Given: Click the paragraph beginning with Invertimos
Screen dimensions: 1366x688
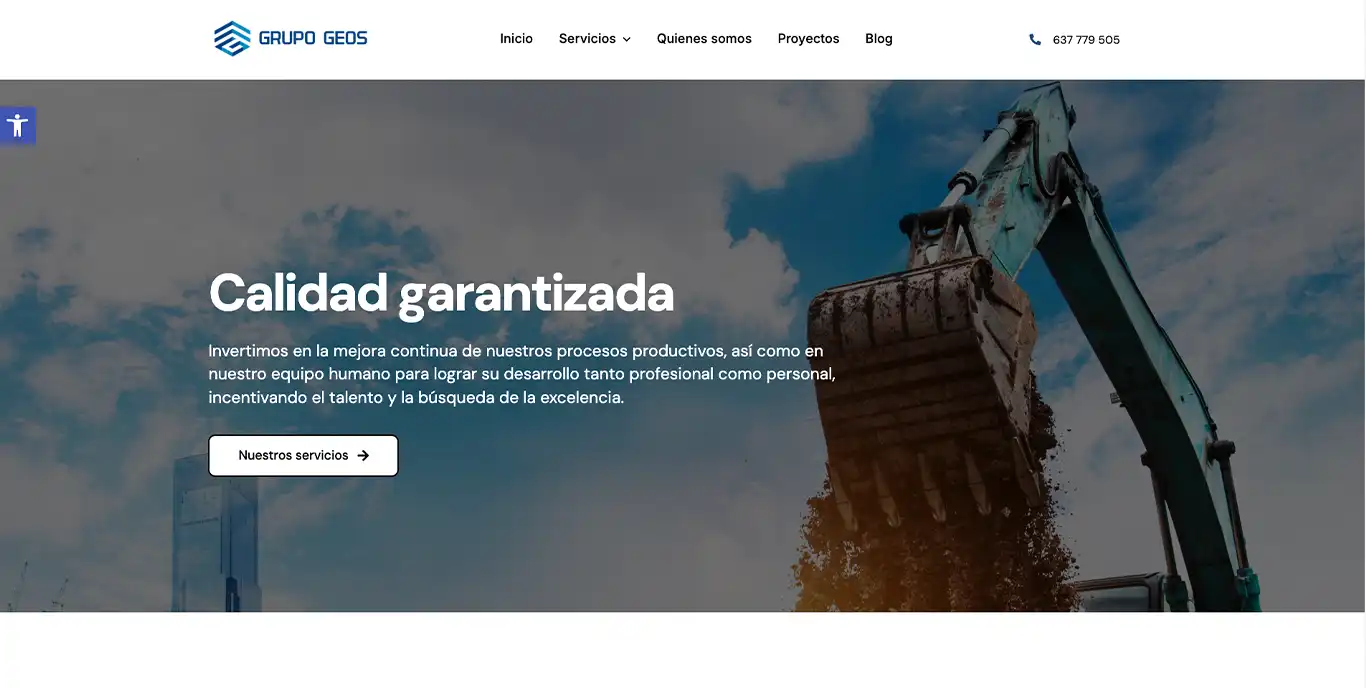Looking at the screenshot, I should point(520,374).
